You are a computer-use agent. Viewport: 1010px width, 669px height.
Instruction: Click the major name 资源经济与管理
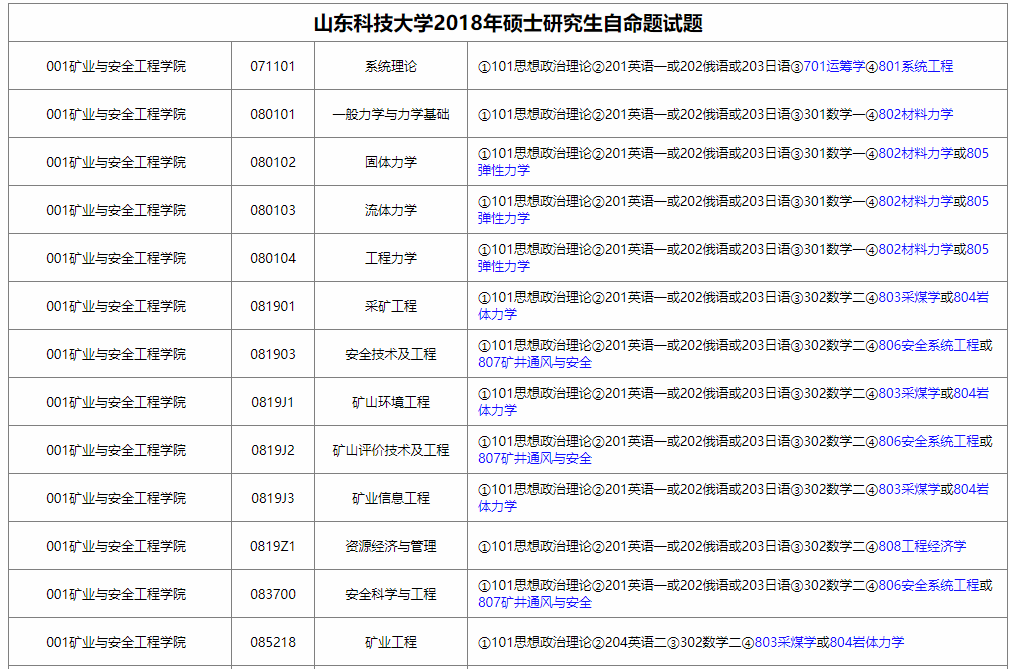390,546
